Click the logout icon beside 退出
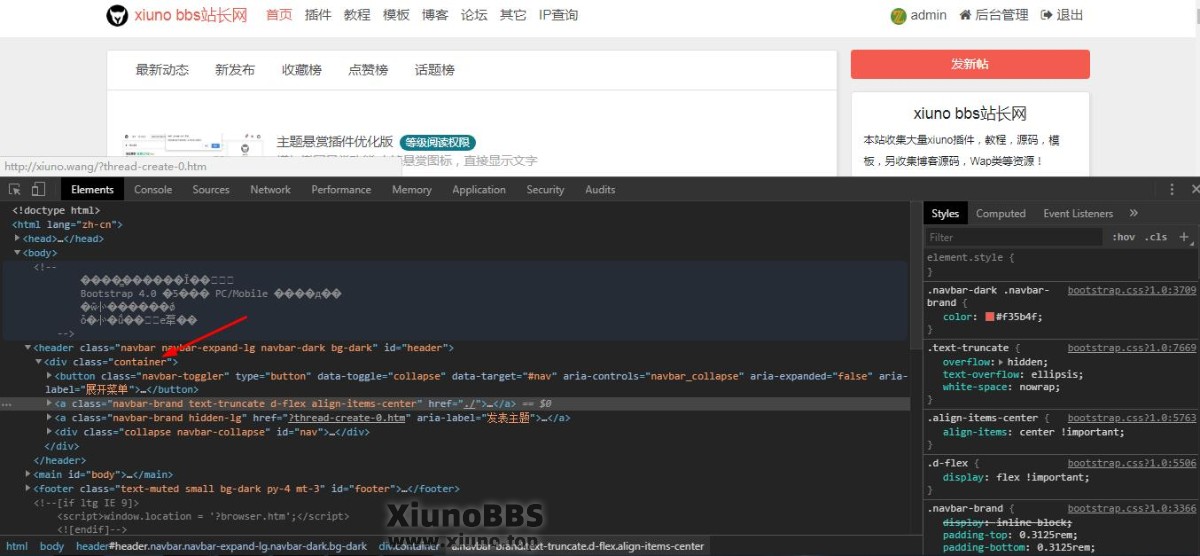1200x556 pixels. [x=1046, y=15]
